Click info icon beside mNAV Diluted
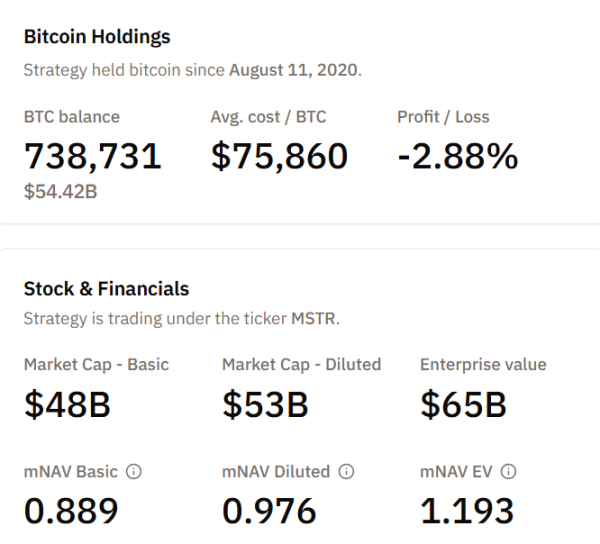Image resolution: width=600 pixels, height=544 pixels. [x=347, y=472]
